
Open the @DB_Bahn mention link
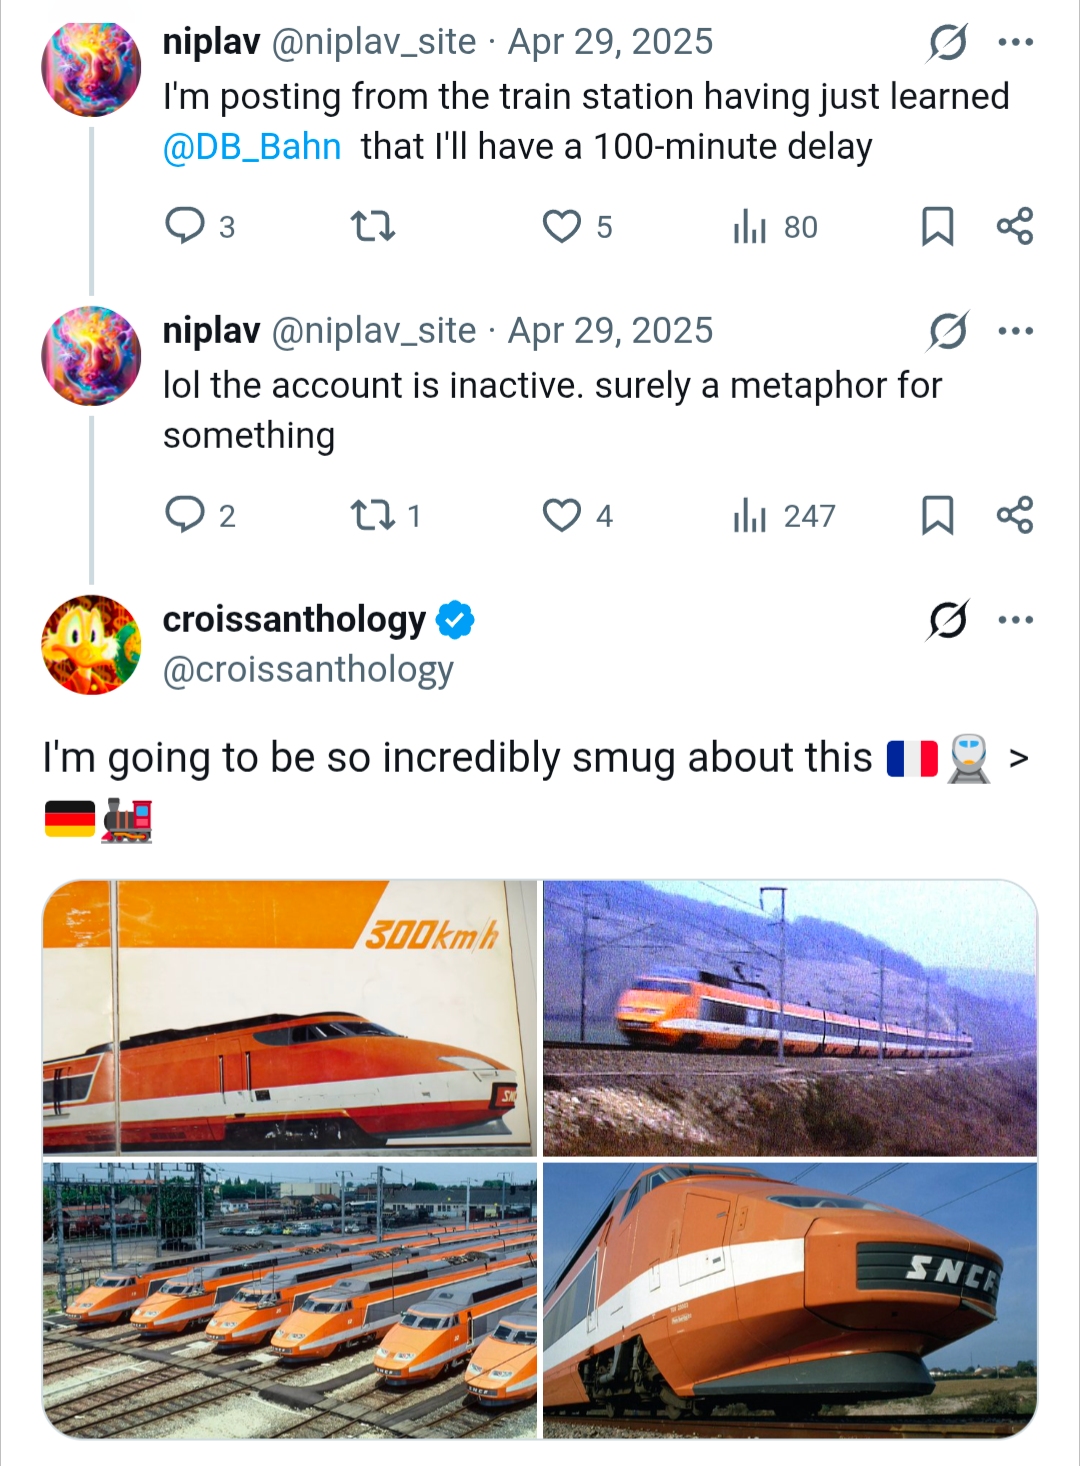point(252,147)
